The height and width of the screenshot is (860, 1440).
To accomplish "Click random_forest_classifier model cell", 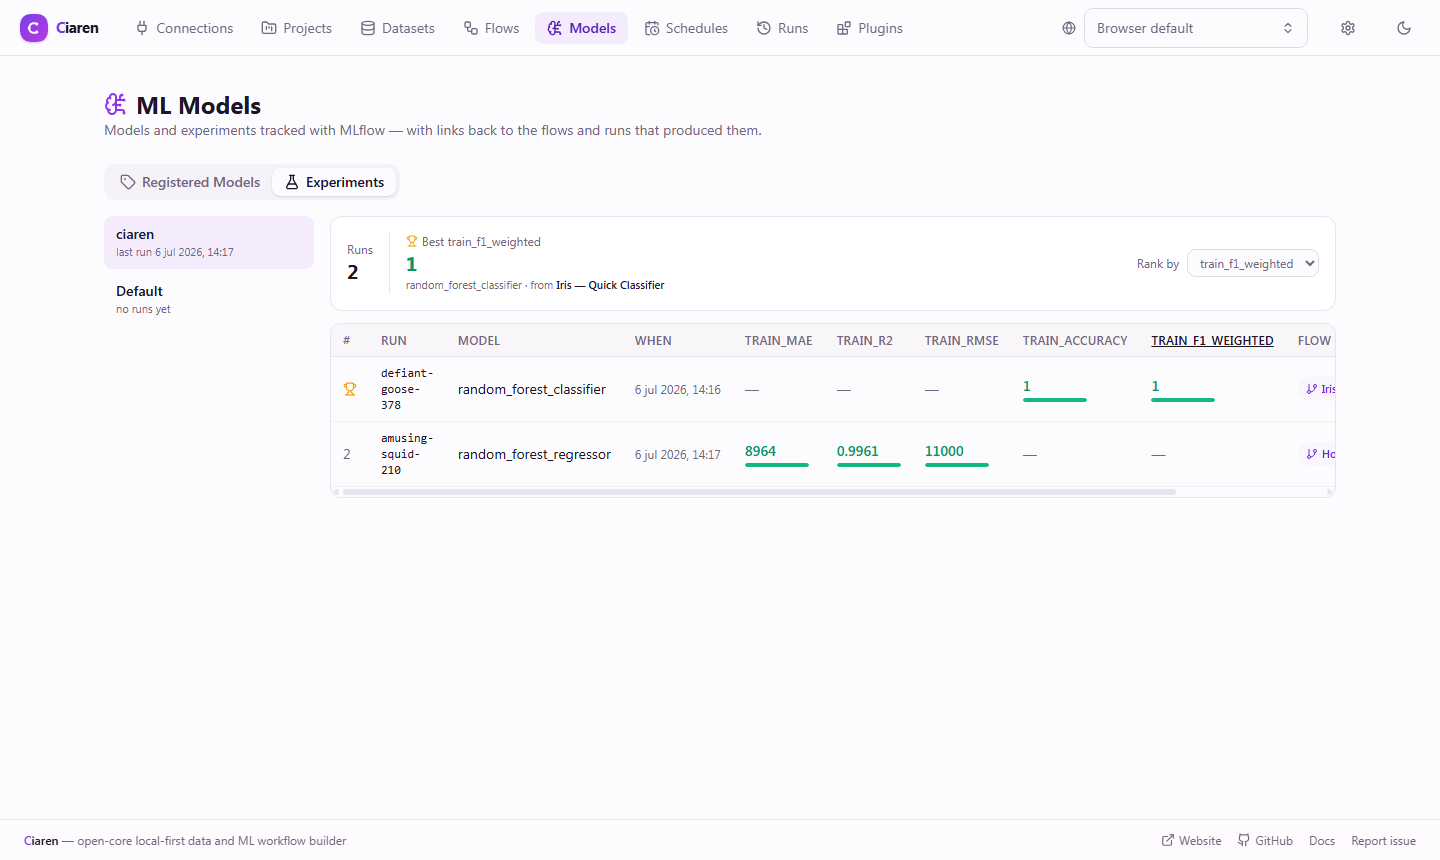I will (532, 389).
